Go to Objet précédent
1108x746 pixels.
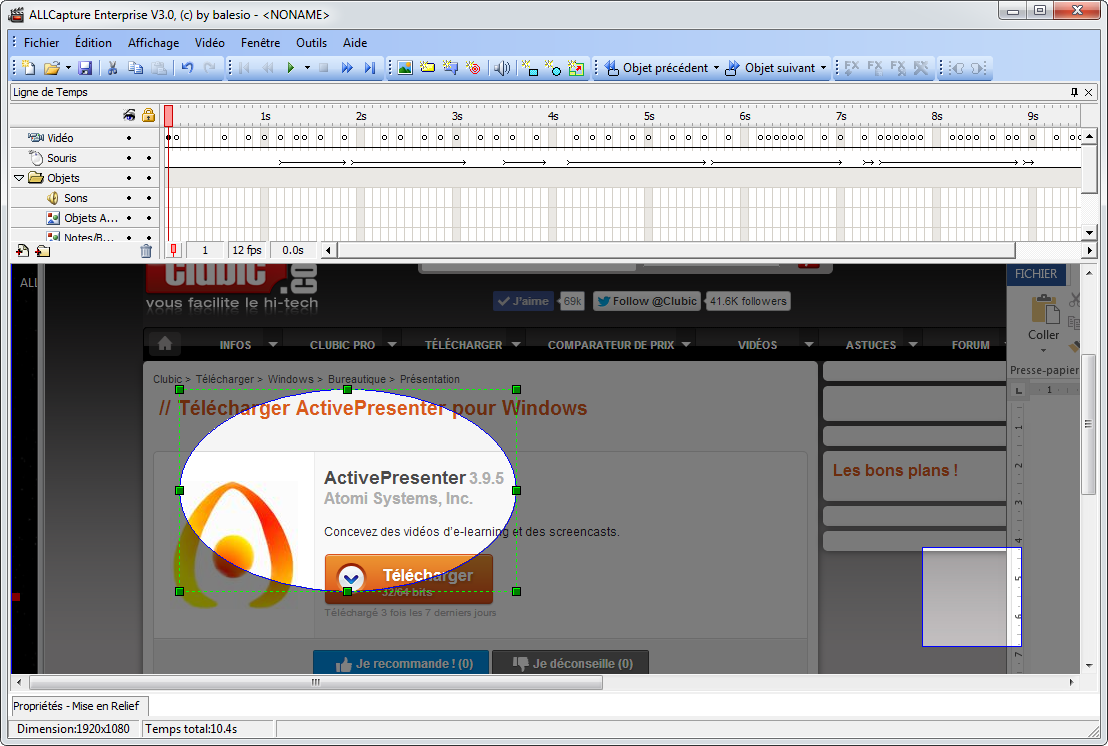[x=656, y=68]
